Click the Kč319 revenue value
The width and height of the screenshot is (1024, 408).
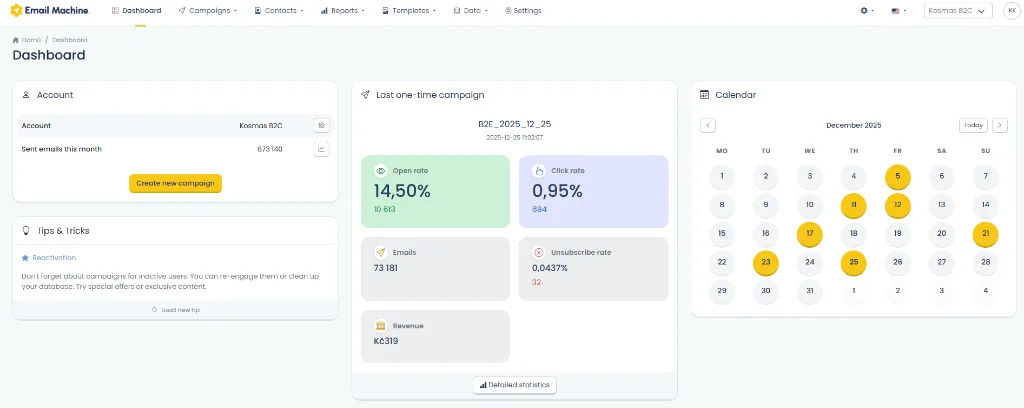point(386,341)
